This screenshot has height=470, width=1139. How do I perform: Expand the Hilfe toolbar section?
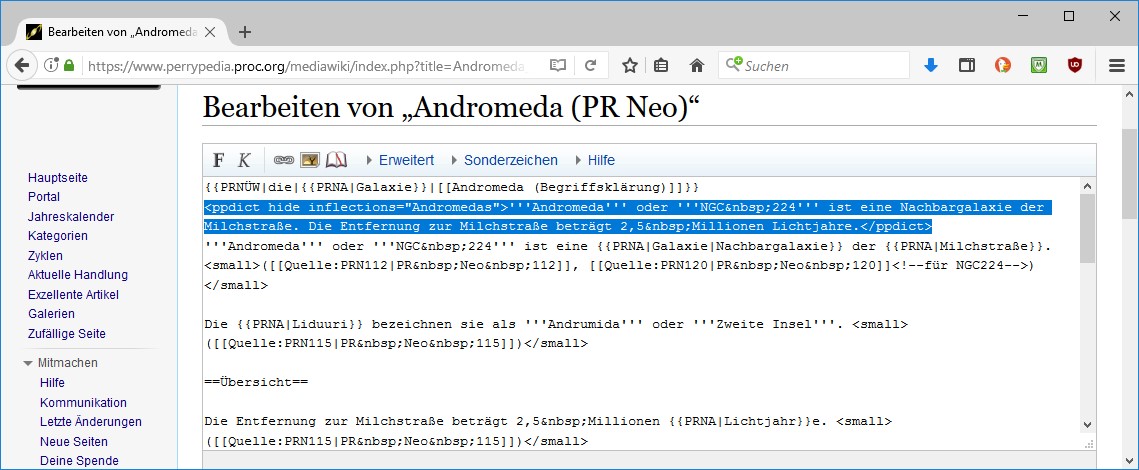click(x=594, y=160)
